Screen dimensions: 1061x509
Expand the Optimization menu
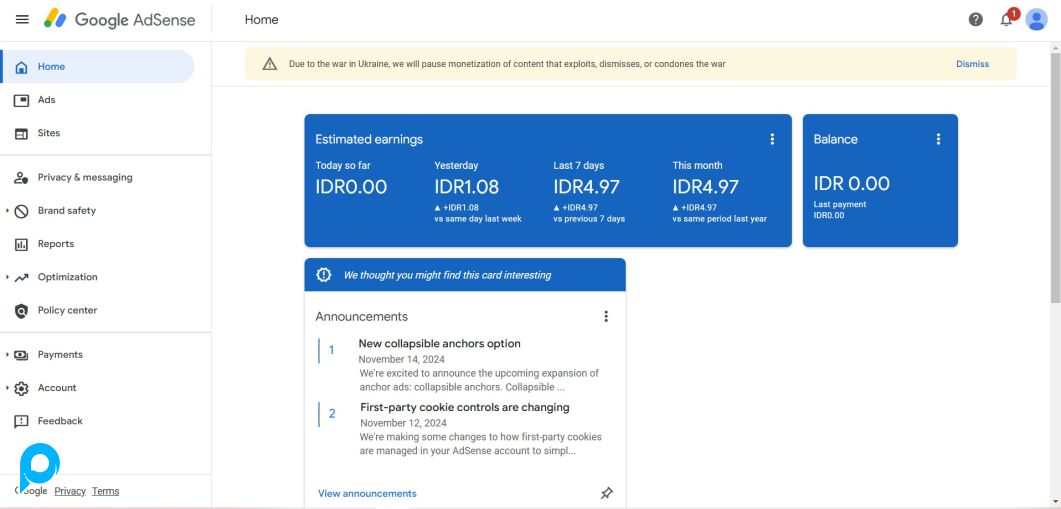(8, 277)
